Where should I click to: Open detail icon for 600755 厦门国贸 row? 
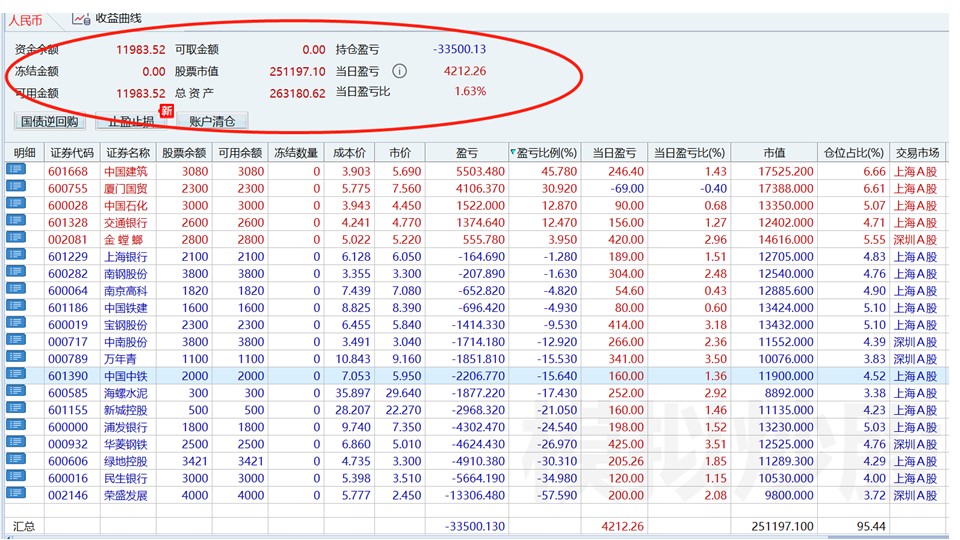[16, 187]
